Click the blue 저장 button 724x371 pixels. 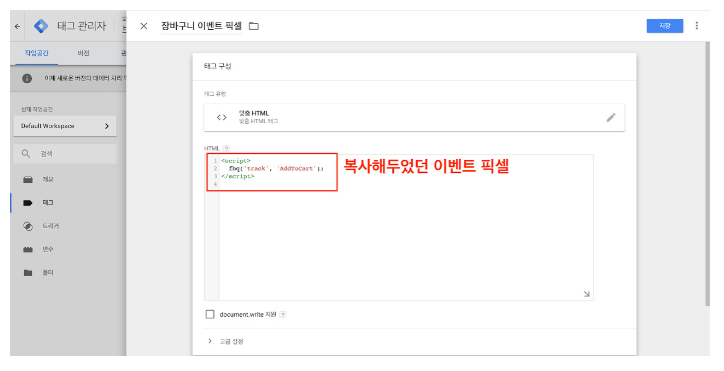point(664,26)
